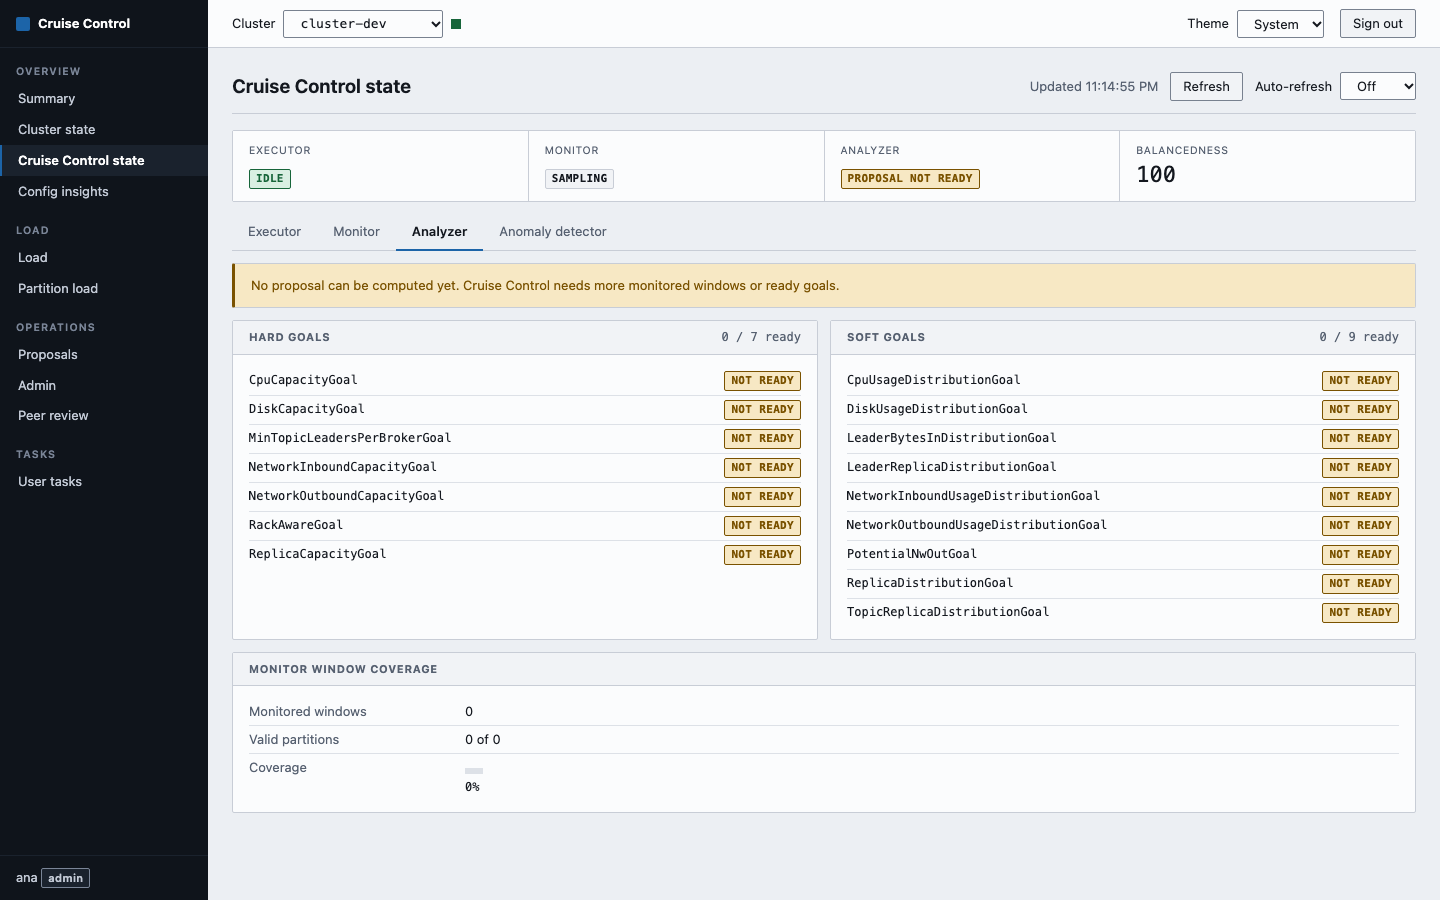Click LeaderReplicaDistributionGoal row
This screenshot has height=900, width=1440.
click(x=1123, y=468)
